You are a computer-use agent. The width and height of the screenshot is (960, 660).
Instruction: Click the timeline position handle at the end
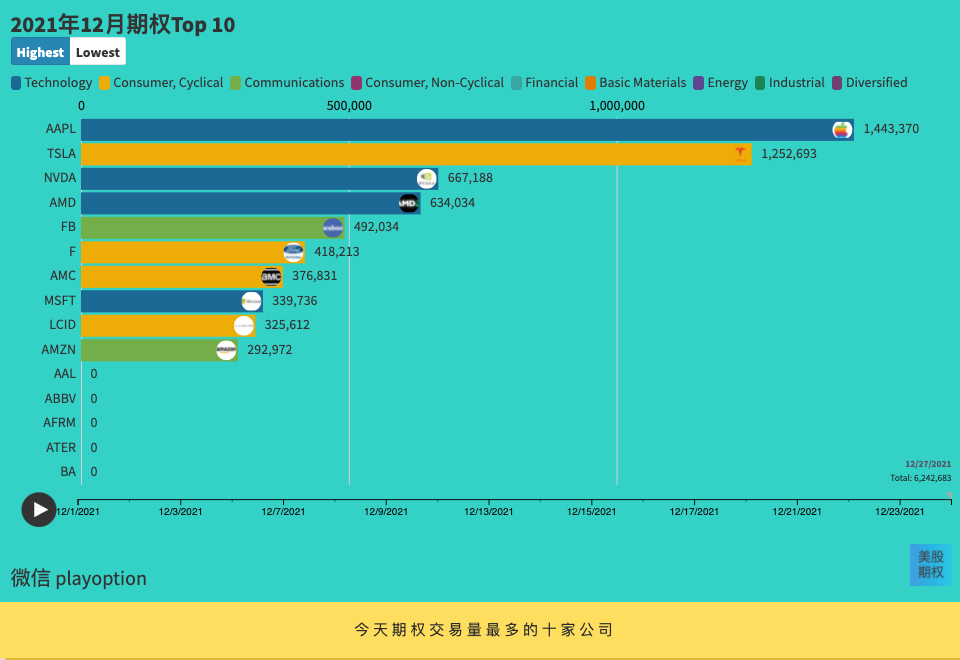pyautogui.click(x=950, y=495)
